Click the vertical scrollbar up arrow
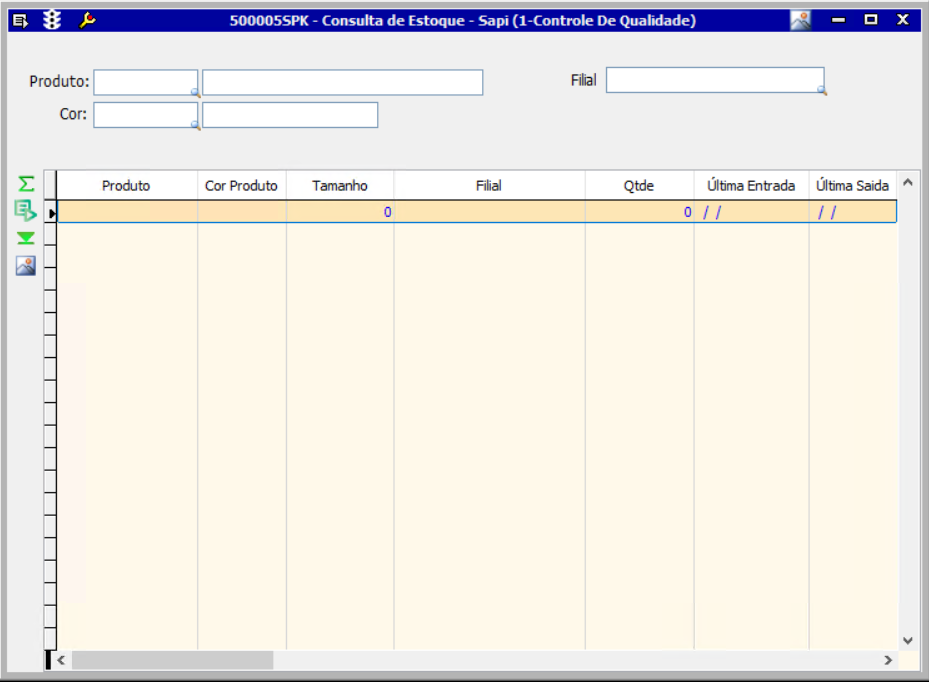Image resolution: width=929 pixels, height=682 pixels. pos(908,182)
